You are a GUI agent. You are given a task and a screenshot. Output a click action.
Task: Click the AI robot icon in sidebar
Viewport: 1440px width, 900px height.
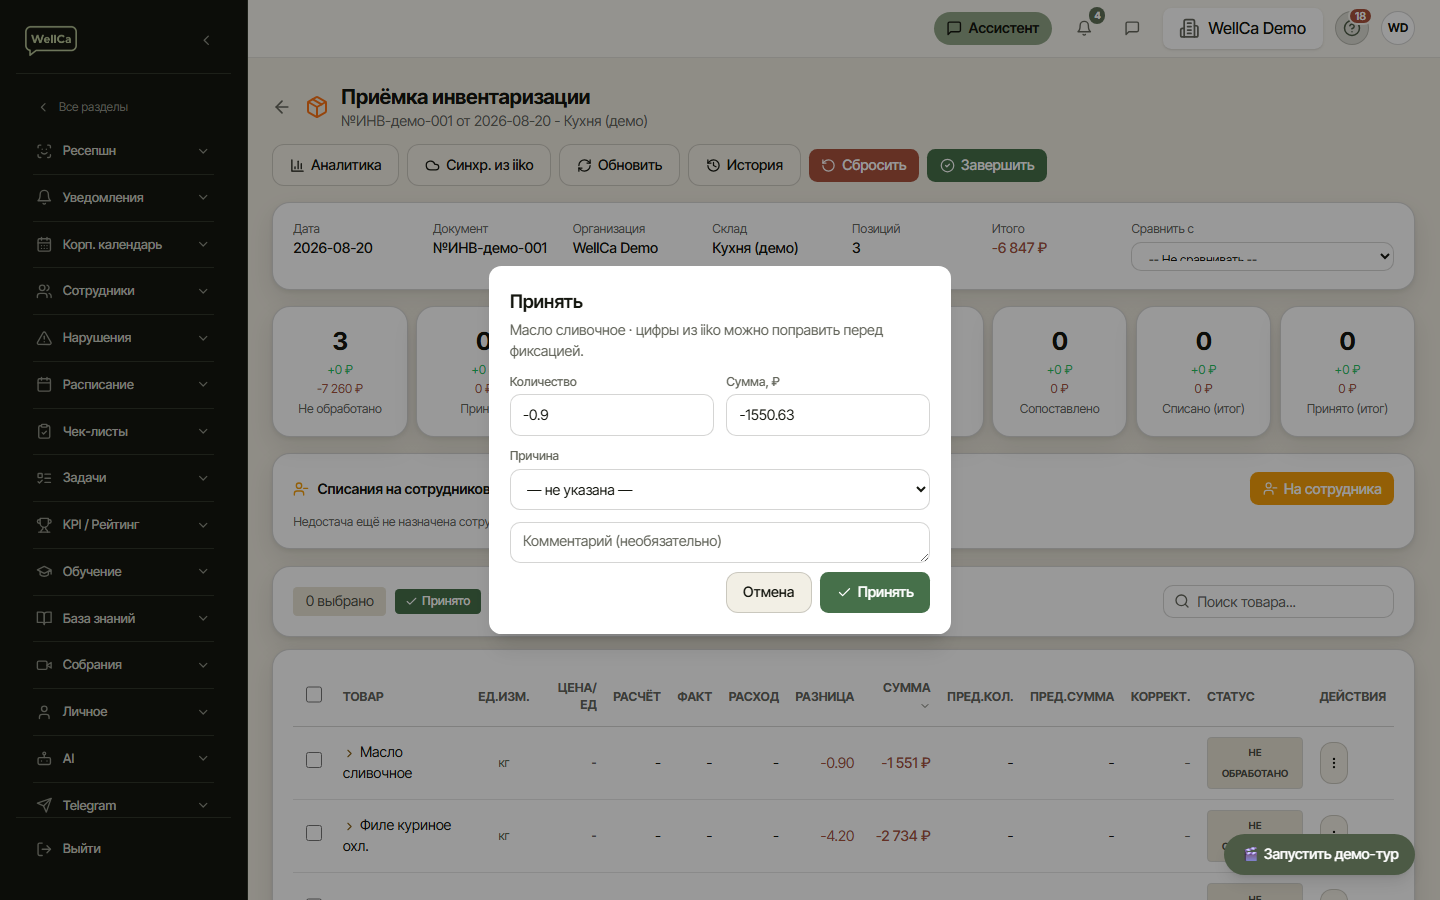[x=44, y=759]
